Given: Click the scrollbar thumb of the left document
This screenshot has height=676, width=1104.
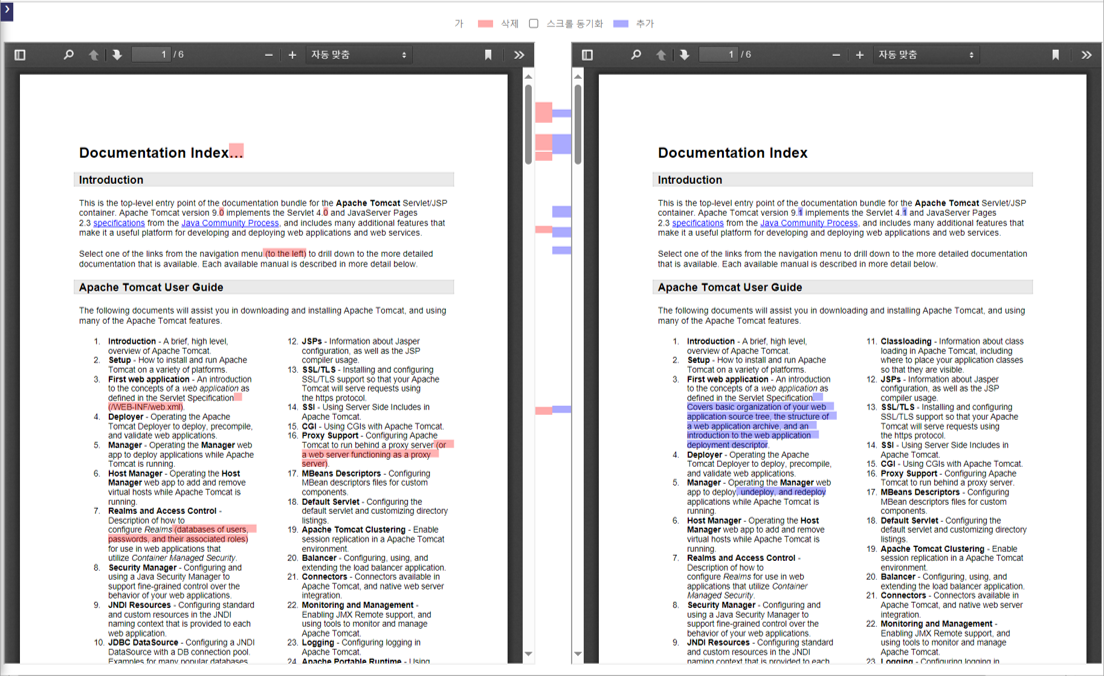Looking at the screenshot, I should [x=528, y=125].
